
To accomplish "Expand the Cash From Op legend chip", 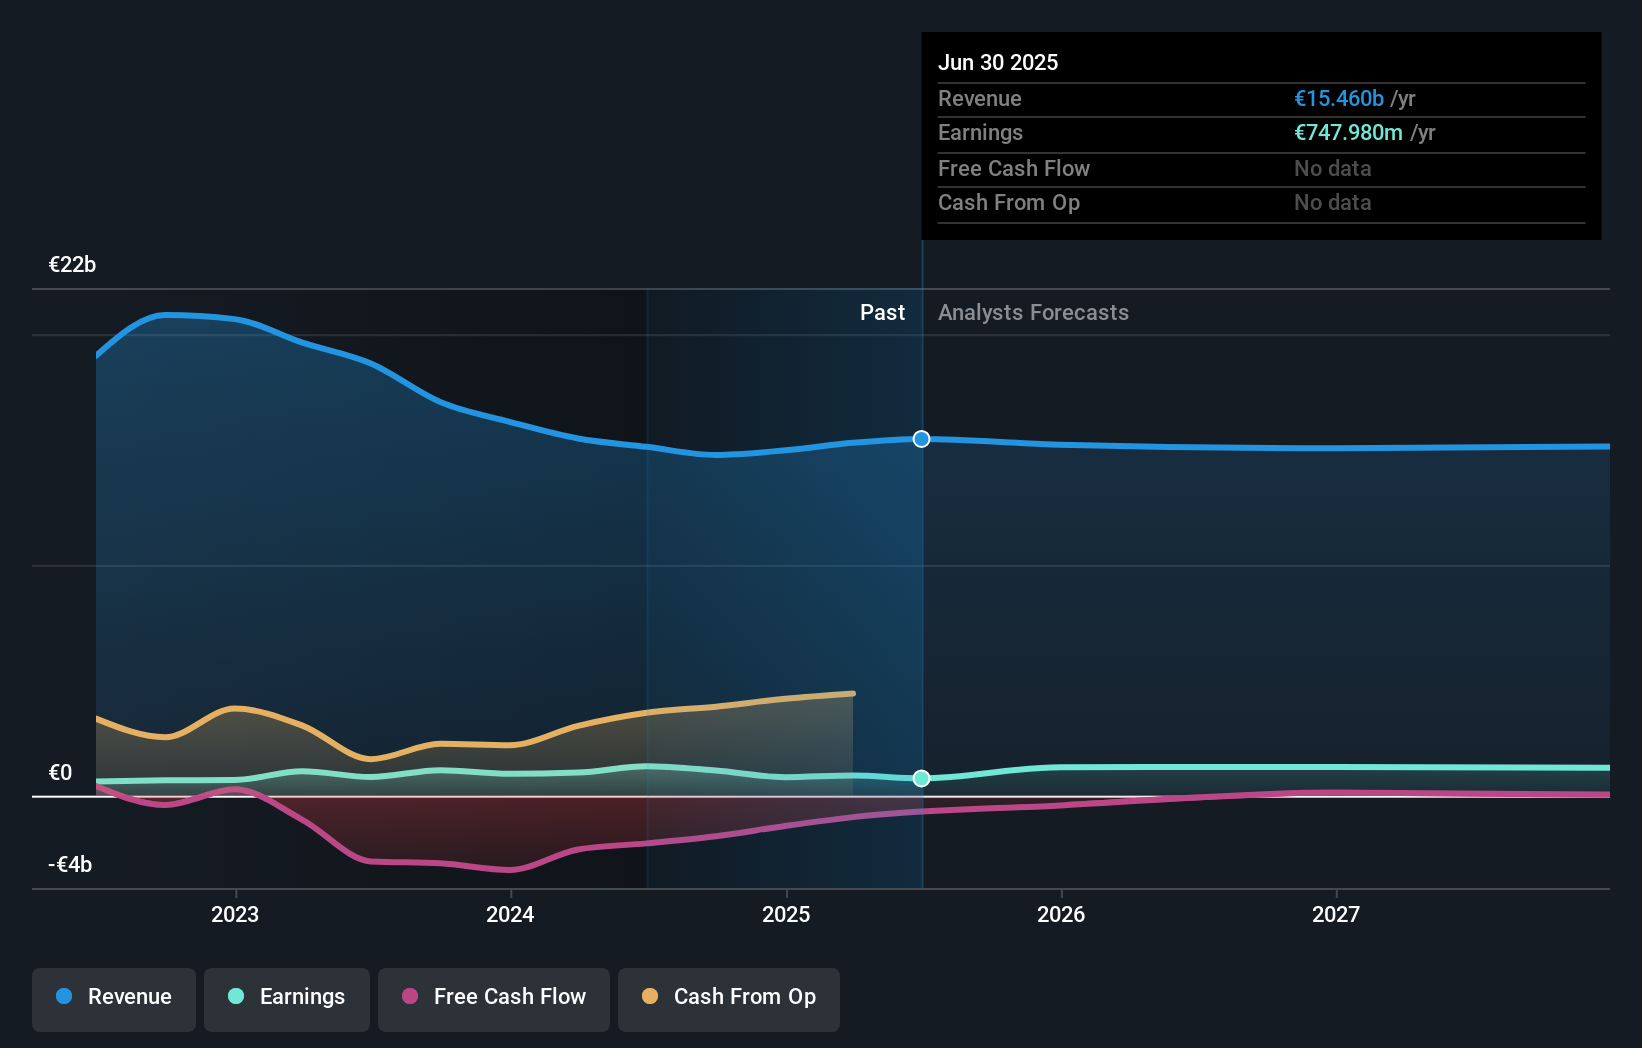I will (x=728, y=997).
